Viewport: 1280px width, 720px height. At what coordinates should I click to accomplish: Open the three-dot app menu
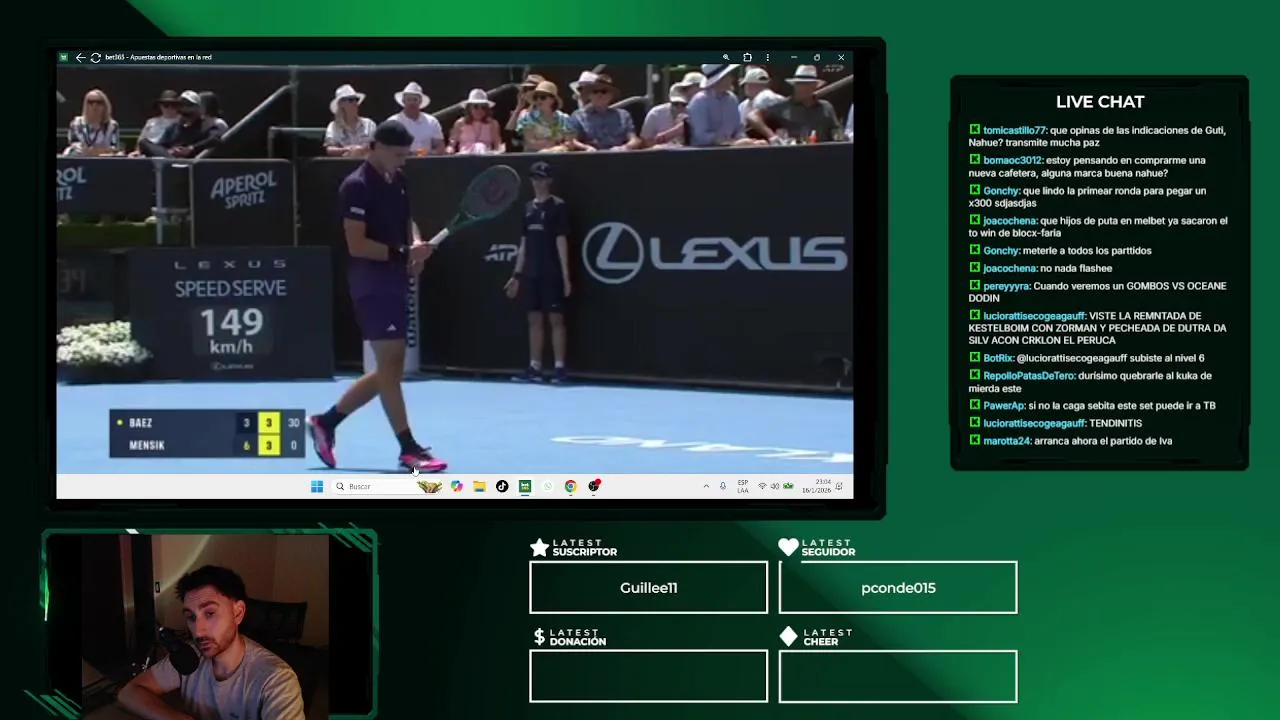tap(767, 57)
